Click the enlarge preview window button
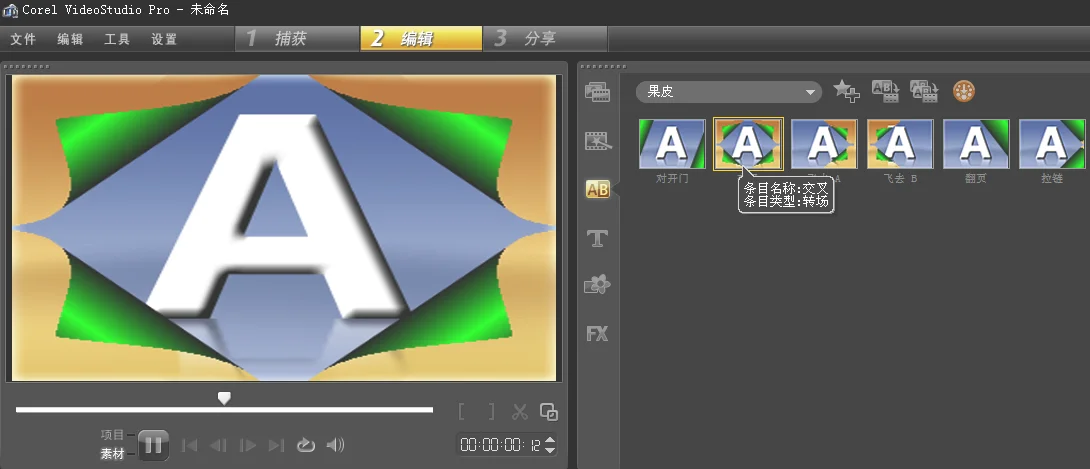1090x469 pixels. pos(548,411)
